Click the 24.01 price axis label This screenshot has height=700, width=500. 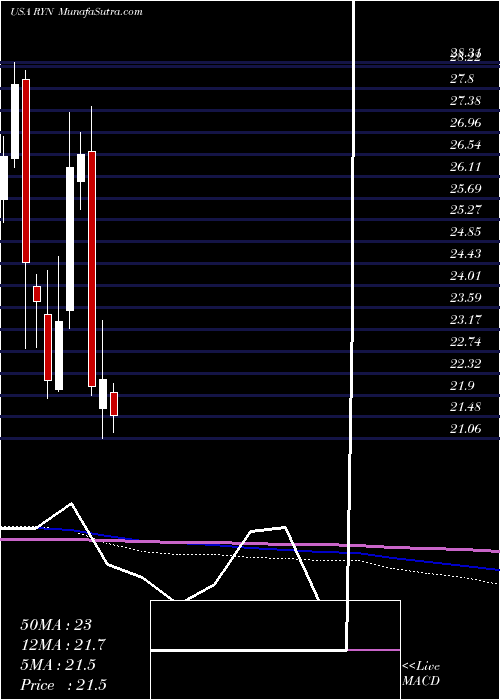pos(466,275)
